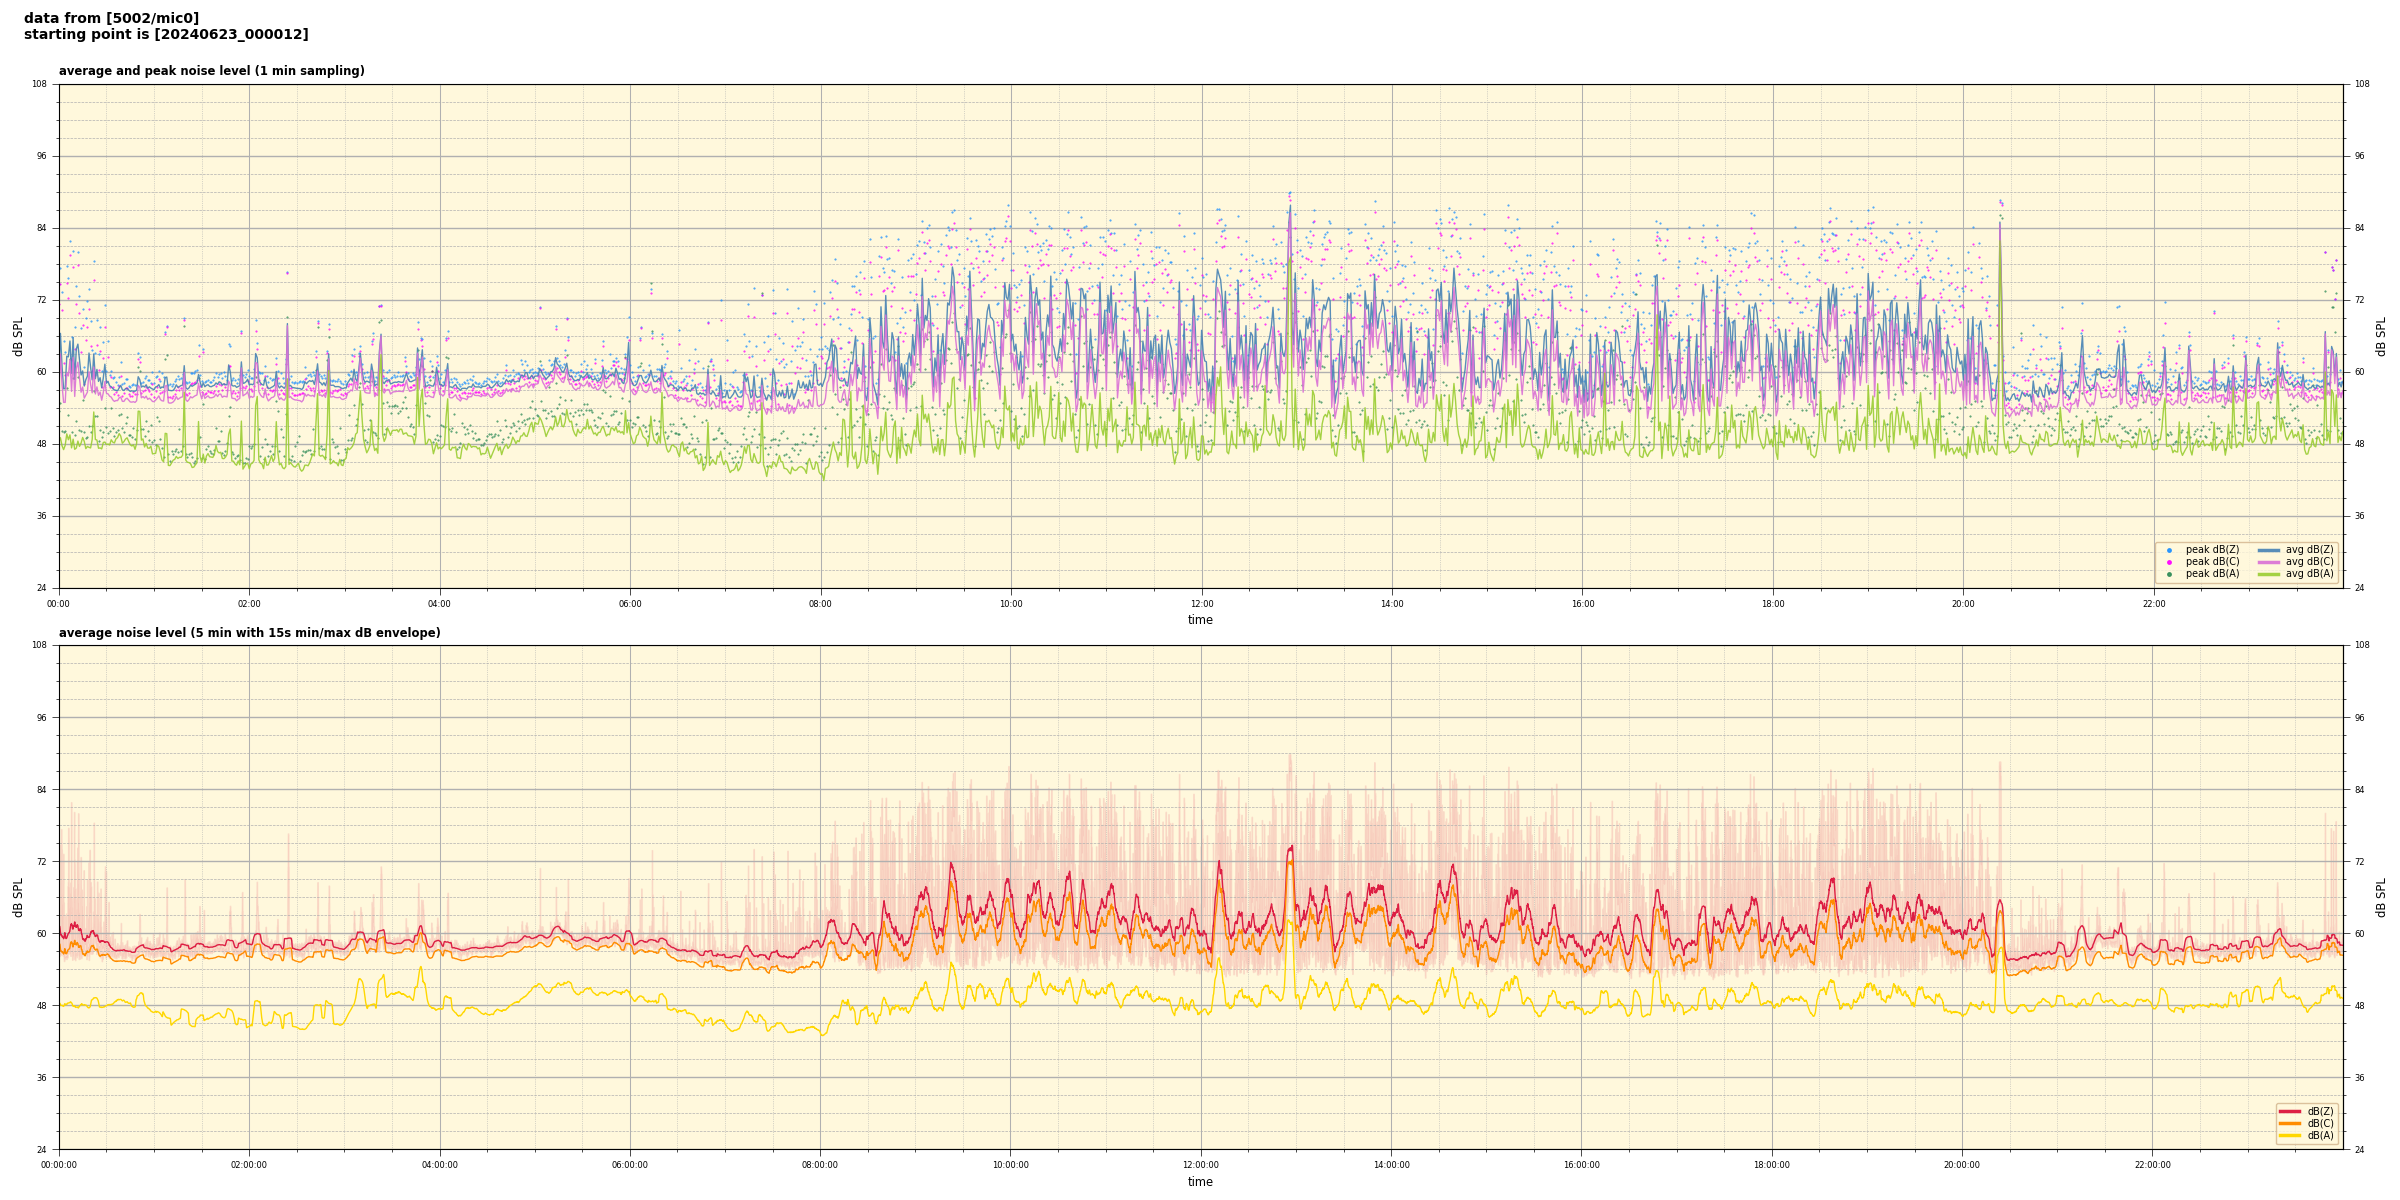Click orange dB(C) swatch in bottom legend
The width and height of the screenshot is (2400, 1200).
click(x=2290, y=1123)
